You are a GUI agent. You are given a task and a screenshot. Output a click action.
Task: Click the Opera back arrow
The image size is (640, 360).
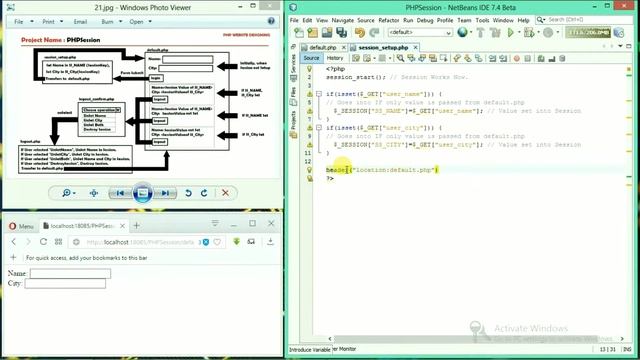pyautogui.click(x=13, y=242)
